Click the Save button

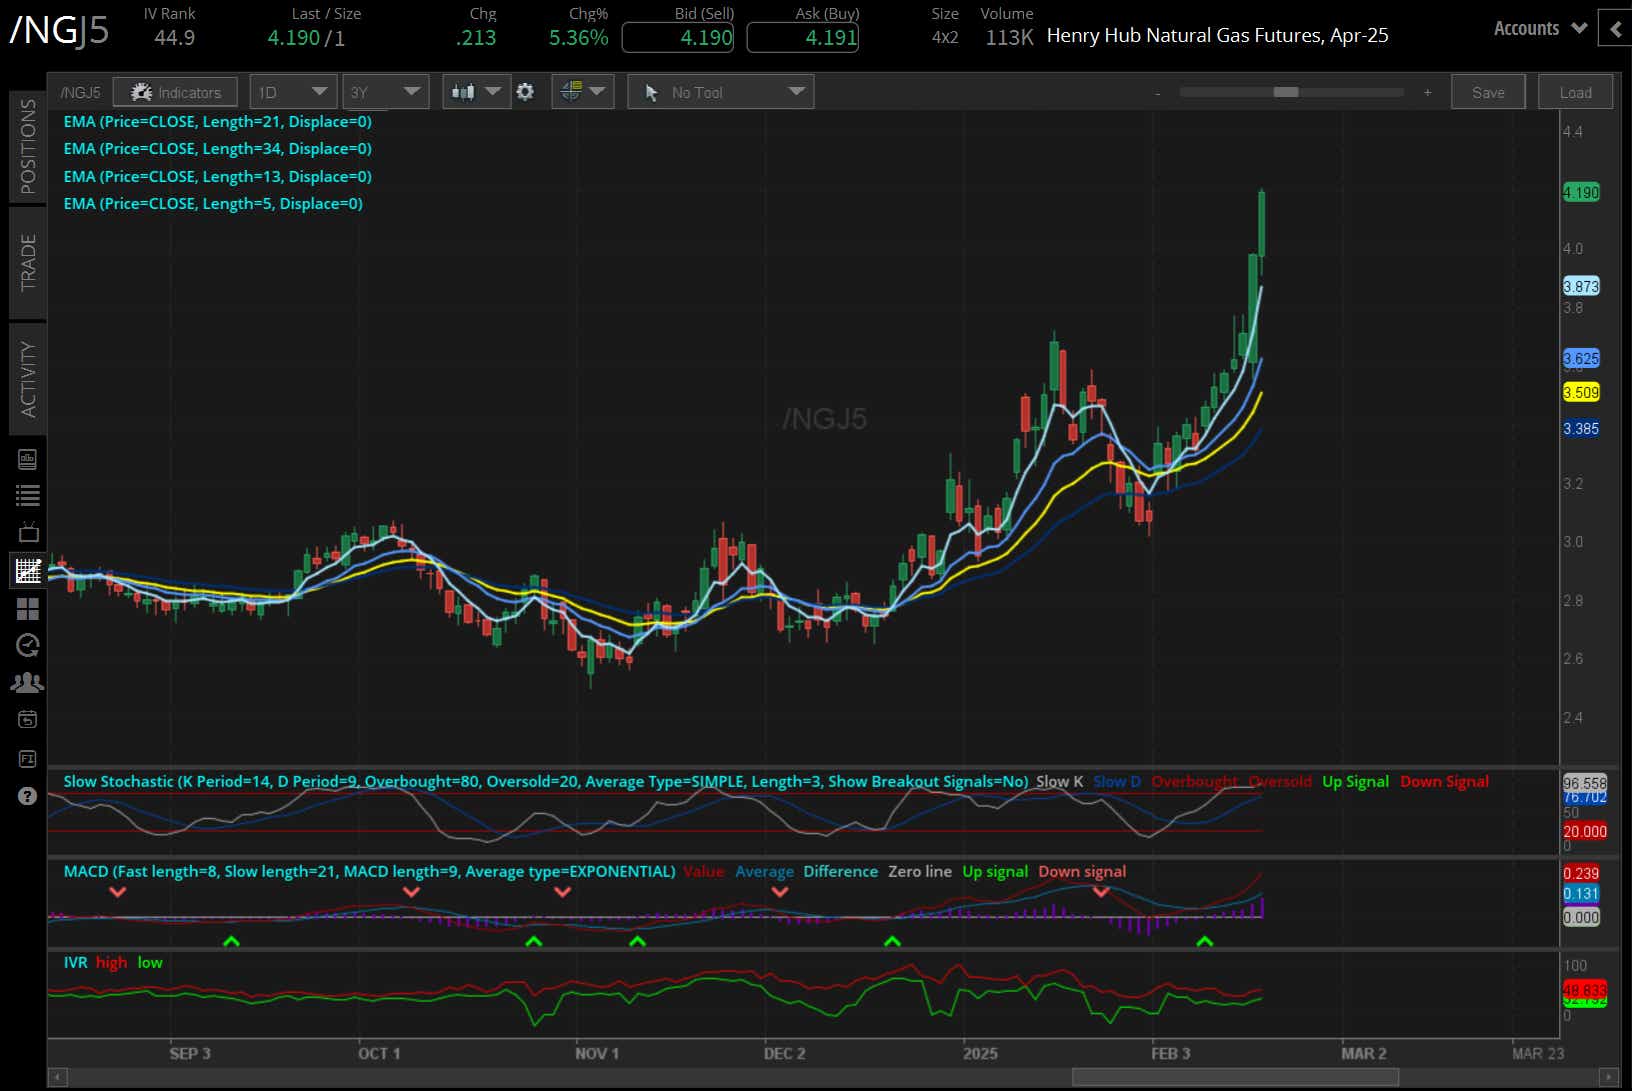click(1488, 91)
